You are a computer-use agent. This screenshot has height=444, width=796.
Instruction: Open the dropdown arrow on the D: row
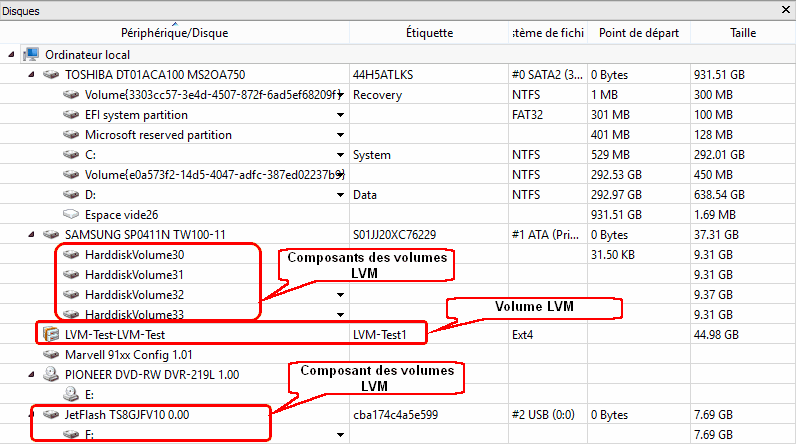(340, 195)
